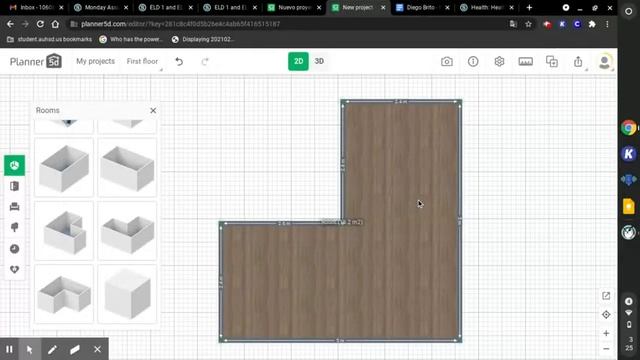Toggle the ruler measurement icon
The image size is (640, 360).
(525, 62)
